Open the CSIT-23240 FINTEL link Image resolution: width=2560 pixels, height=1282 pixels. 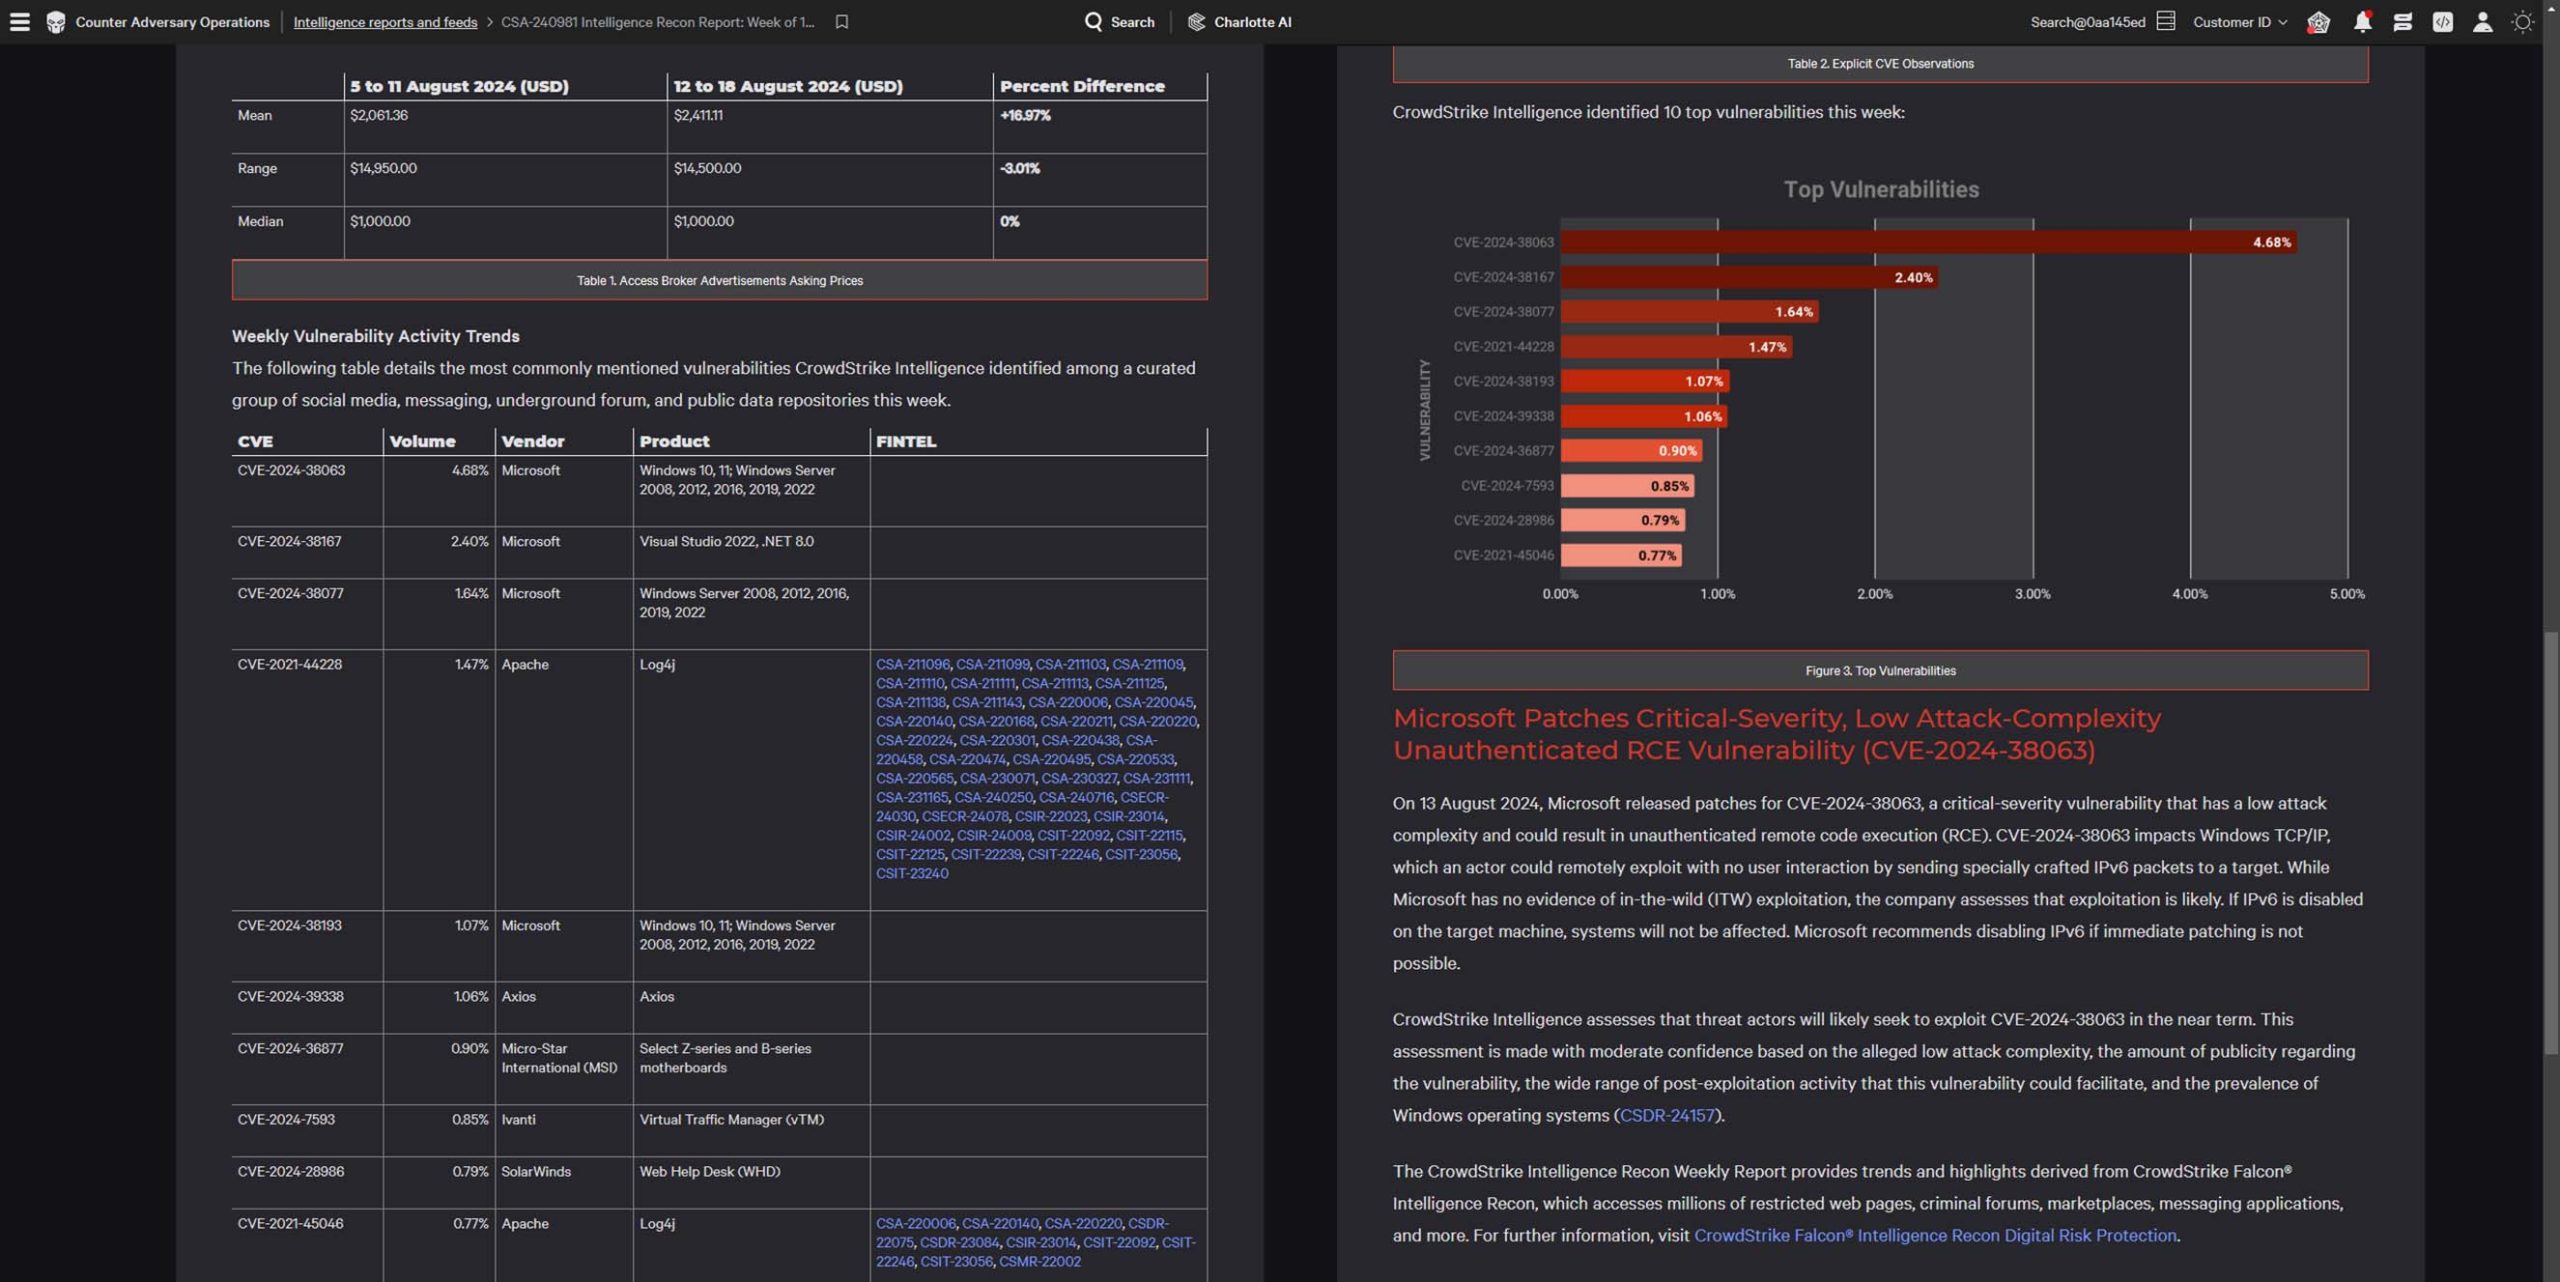(912, 873)
